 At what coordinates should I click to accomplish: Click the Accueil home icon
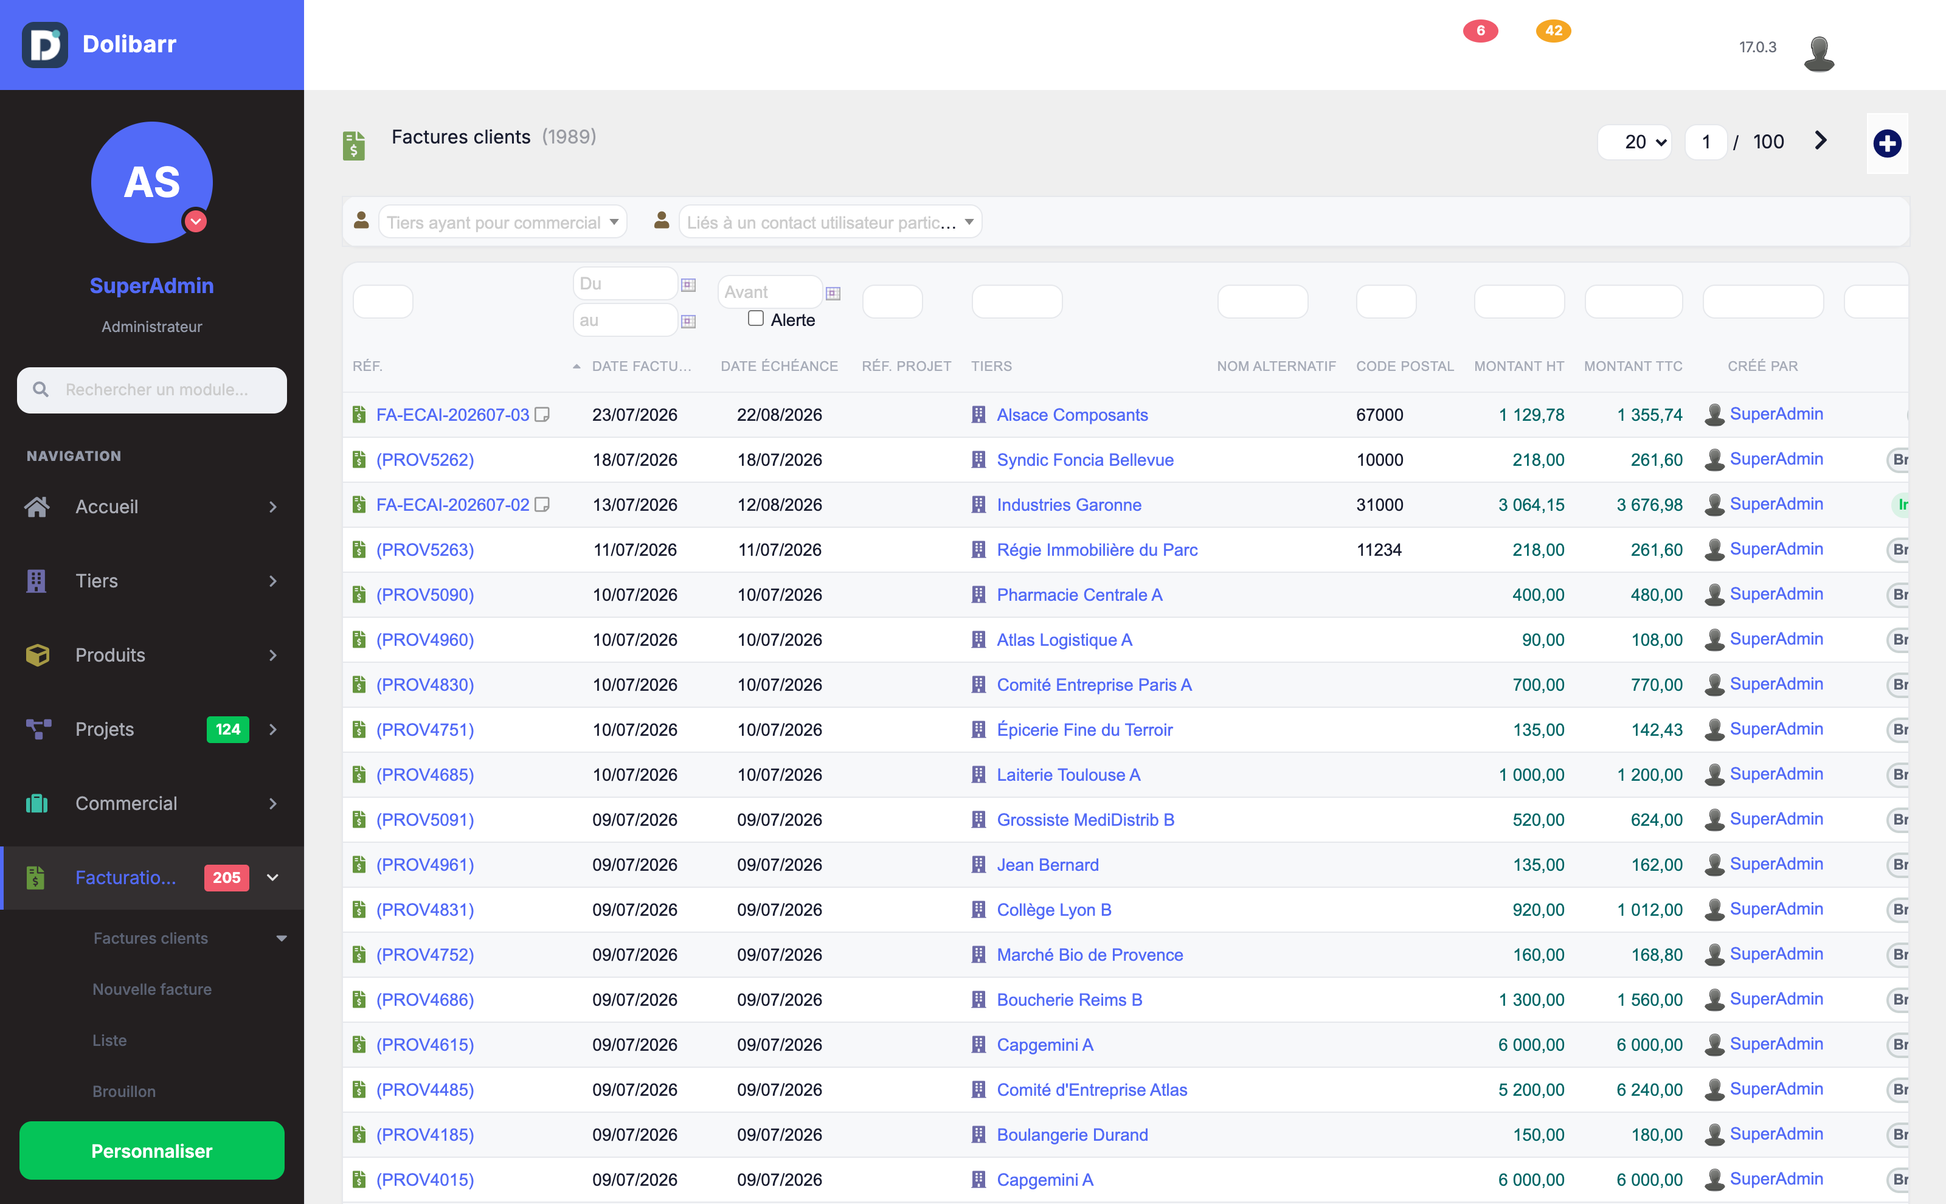point(37,507)
